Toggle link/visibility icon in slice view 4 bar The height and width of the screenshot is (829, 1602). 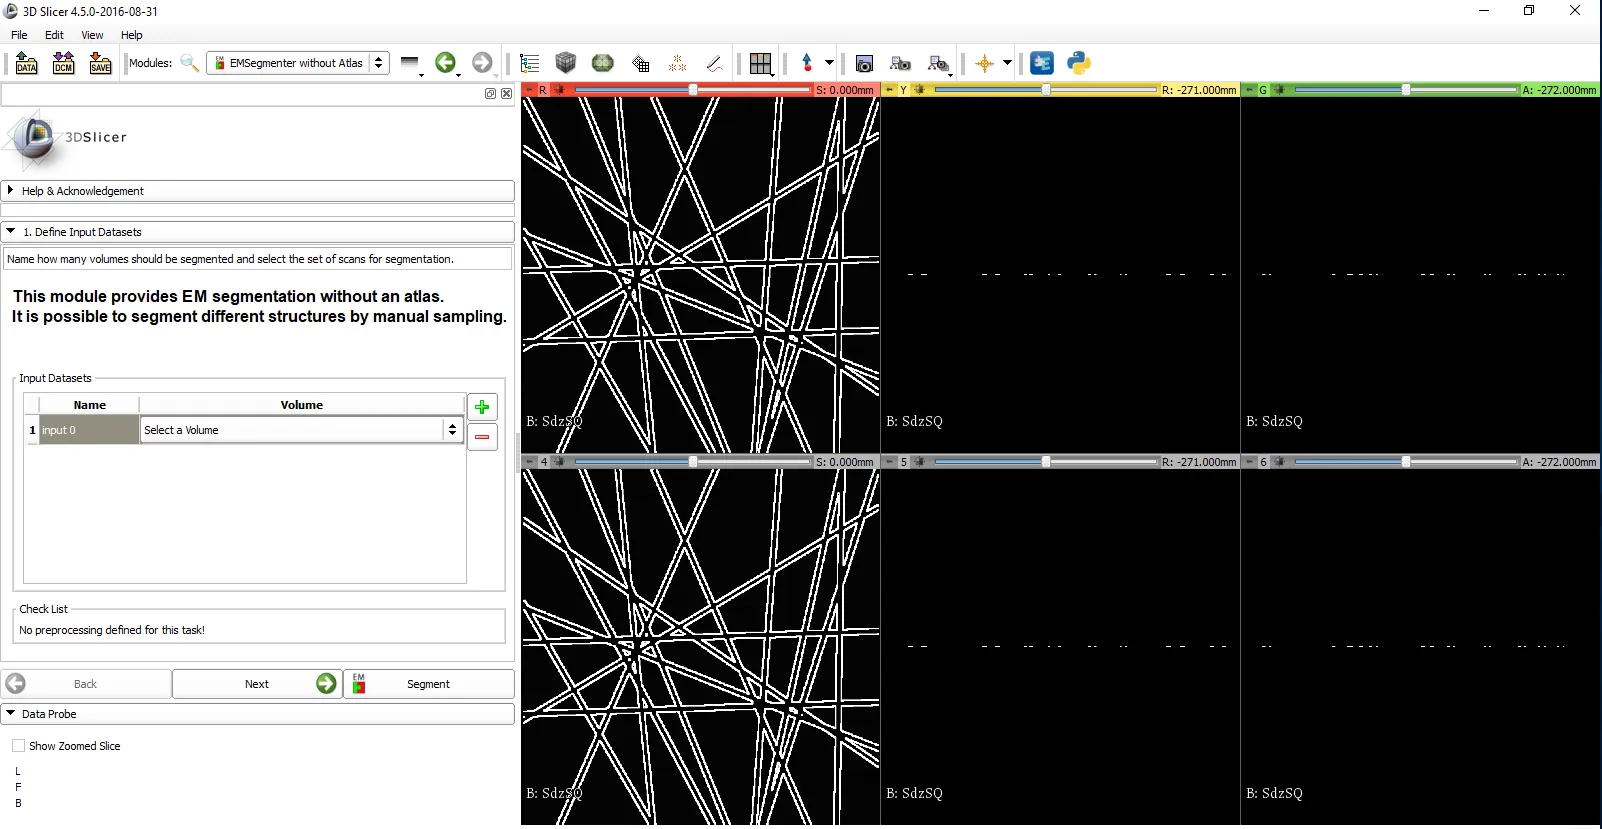pos(559,462)
